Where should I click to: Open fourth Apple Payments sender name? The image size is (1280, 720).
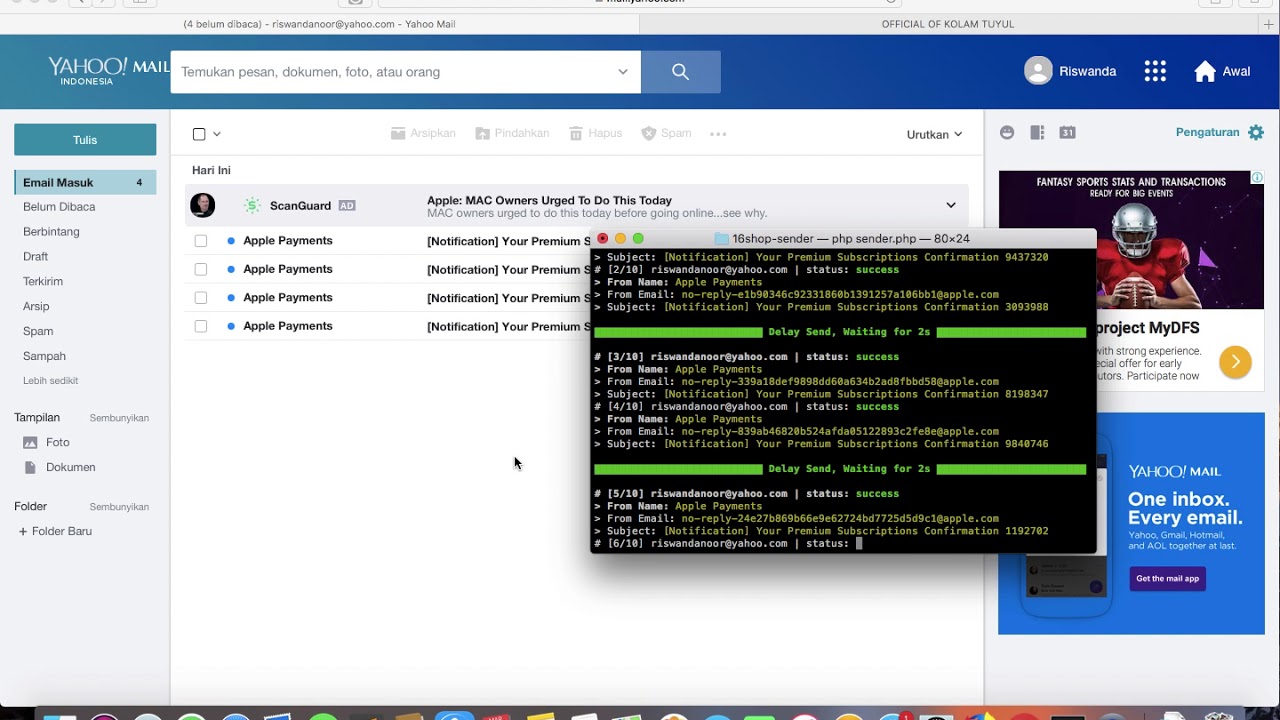[x=288, y=326]
